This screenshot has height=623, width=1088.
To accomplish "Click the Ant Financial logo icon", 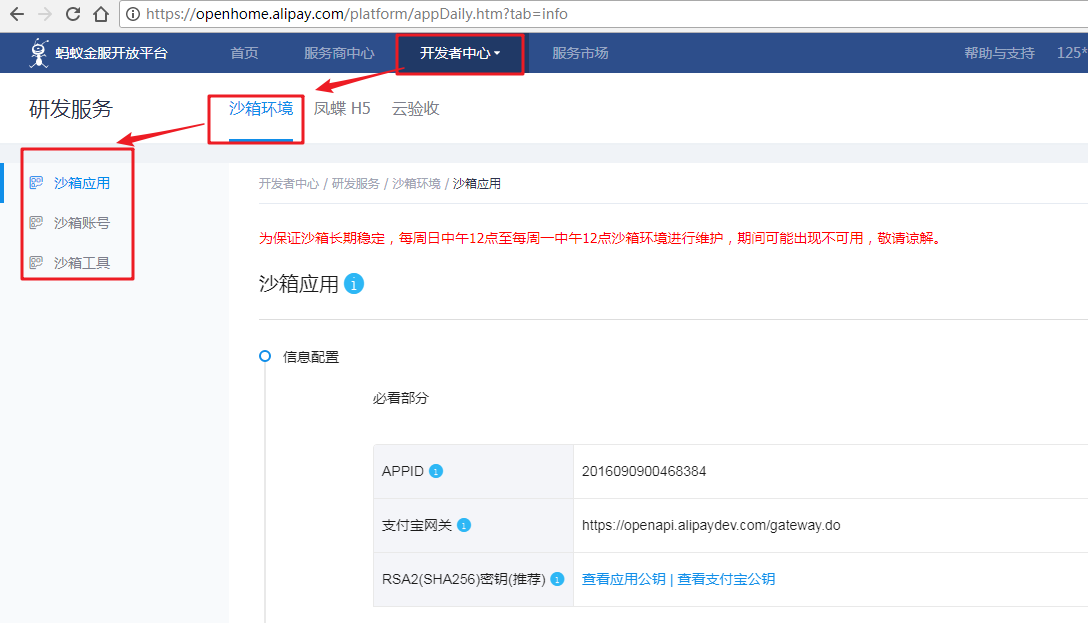I will pos(40,53).
